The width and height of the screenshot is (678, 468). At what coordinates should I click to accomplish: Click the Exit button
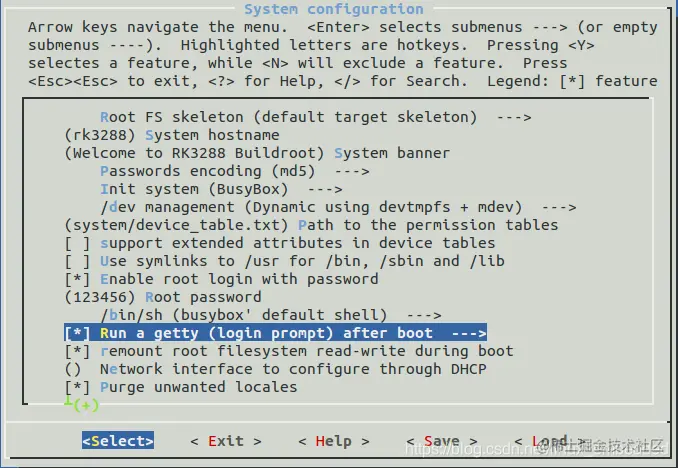(226, 441)
